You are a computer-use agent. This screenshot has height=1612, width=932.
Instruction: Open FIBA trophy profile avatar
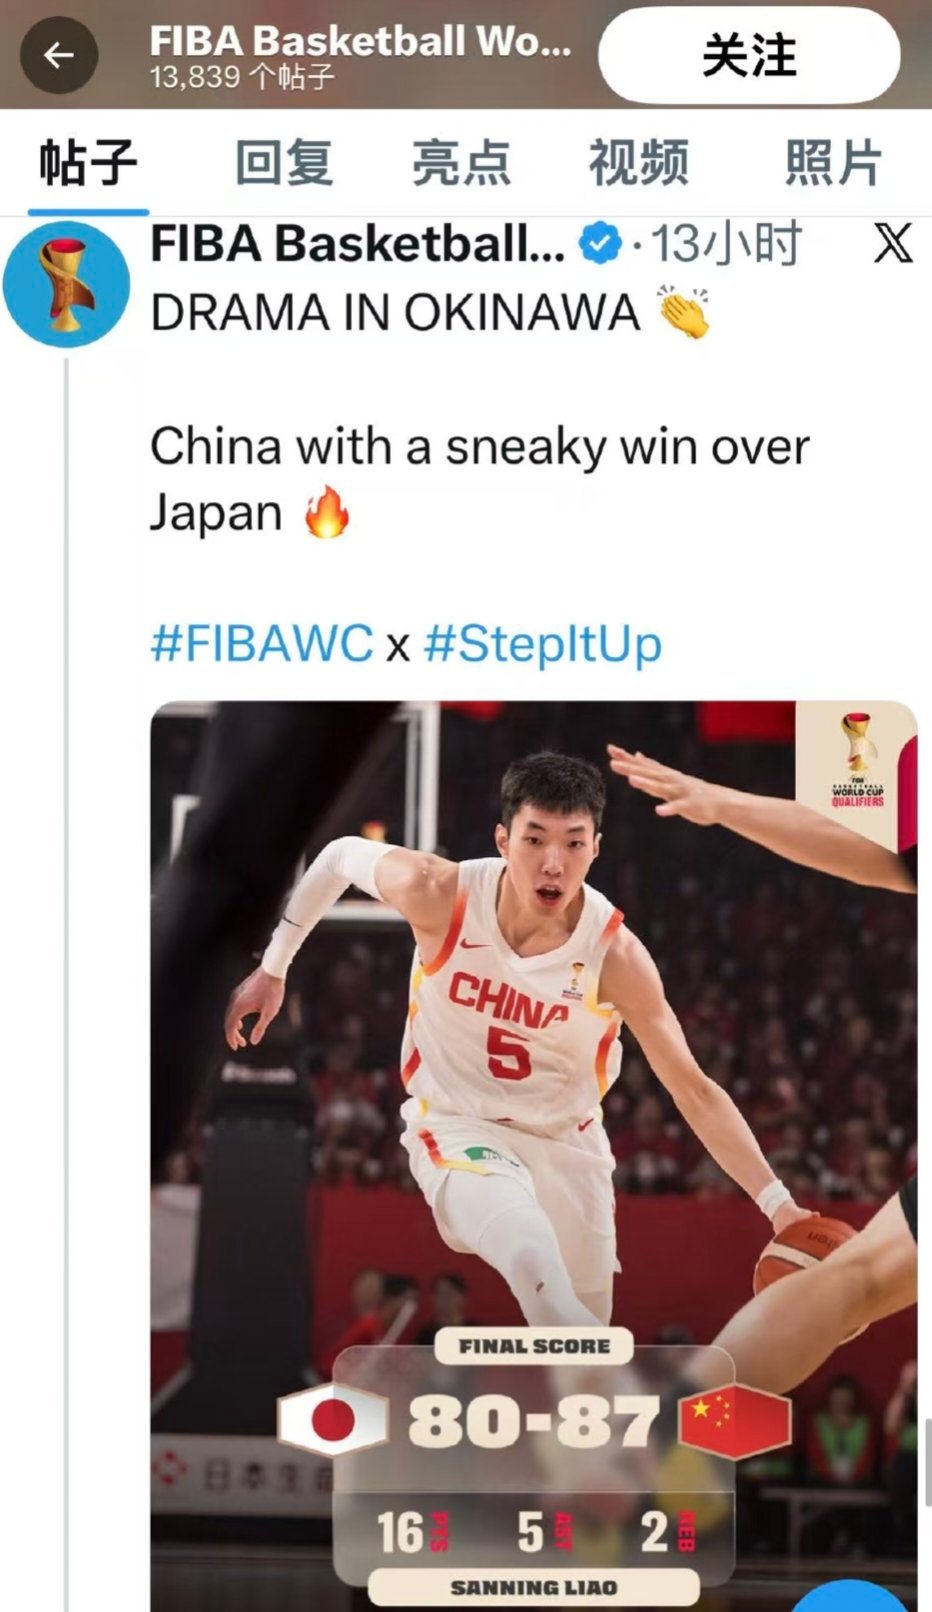[x=66, y=284]
